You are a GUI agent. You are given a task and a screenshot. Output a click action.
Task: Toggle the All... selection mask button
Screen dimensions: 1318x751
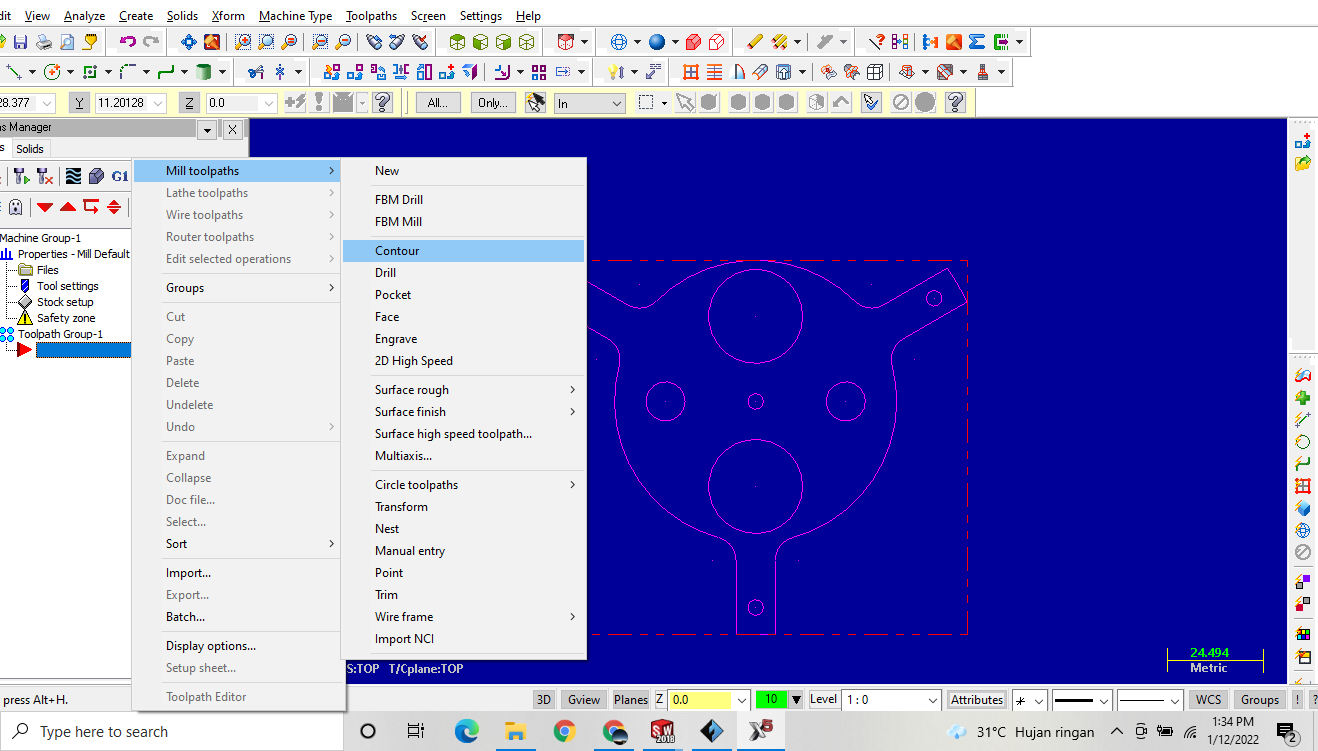tap(437, 102)
